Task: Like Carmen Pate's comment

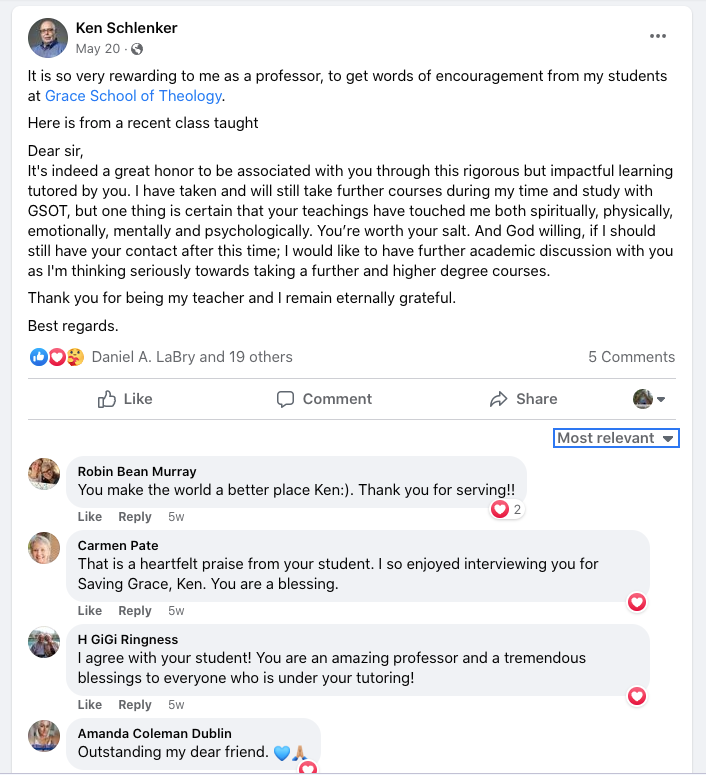Action: pos(89,610)
